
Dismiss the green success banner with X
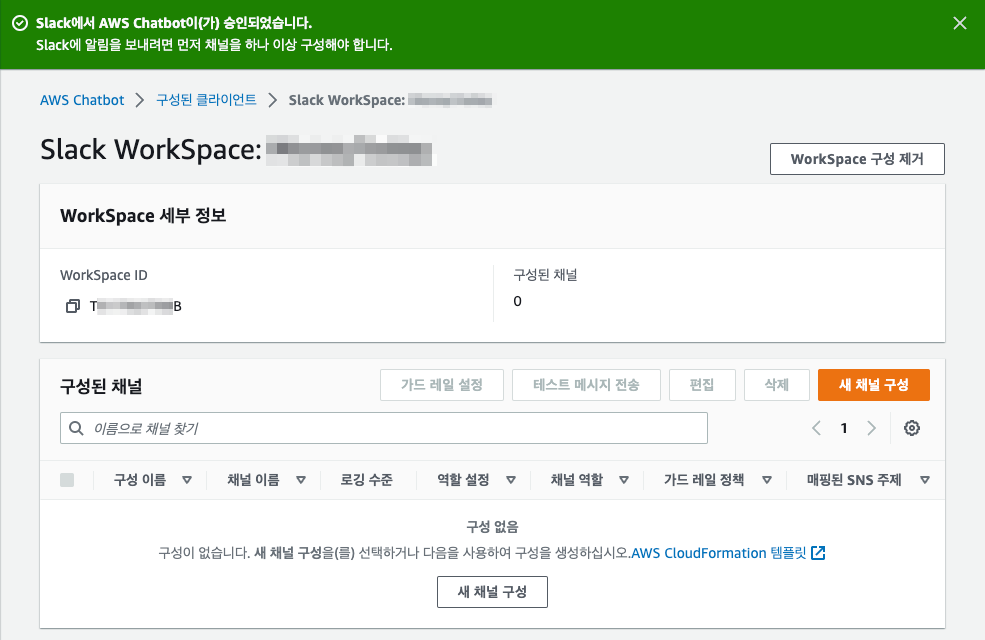[959, 23]
